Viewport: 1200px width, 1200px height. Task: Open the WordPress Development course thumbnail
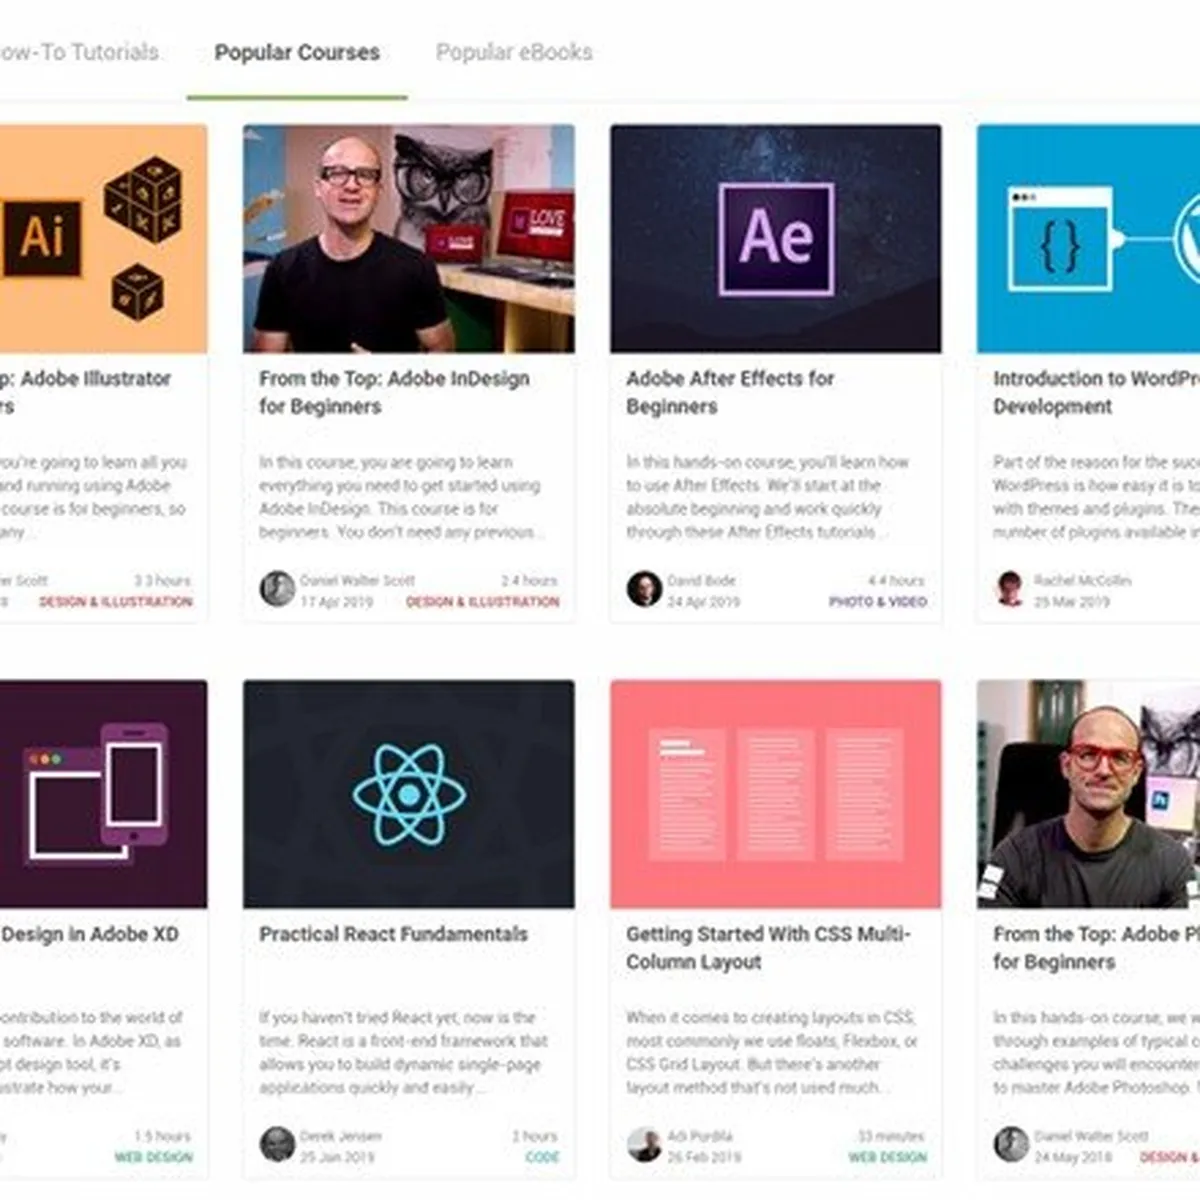(x=1088, y=238)
